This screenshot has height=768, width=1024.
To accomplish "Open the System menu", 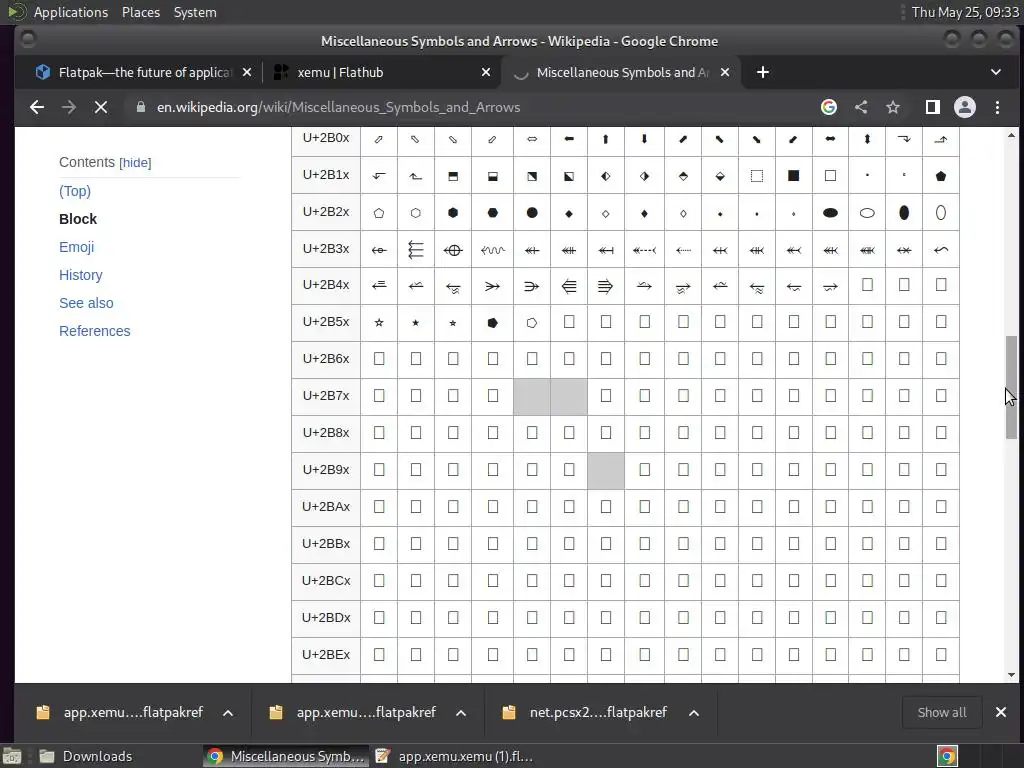I will click(195, 12).
